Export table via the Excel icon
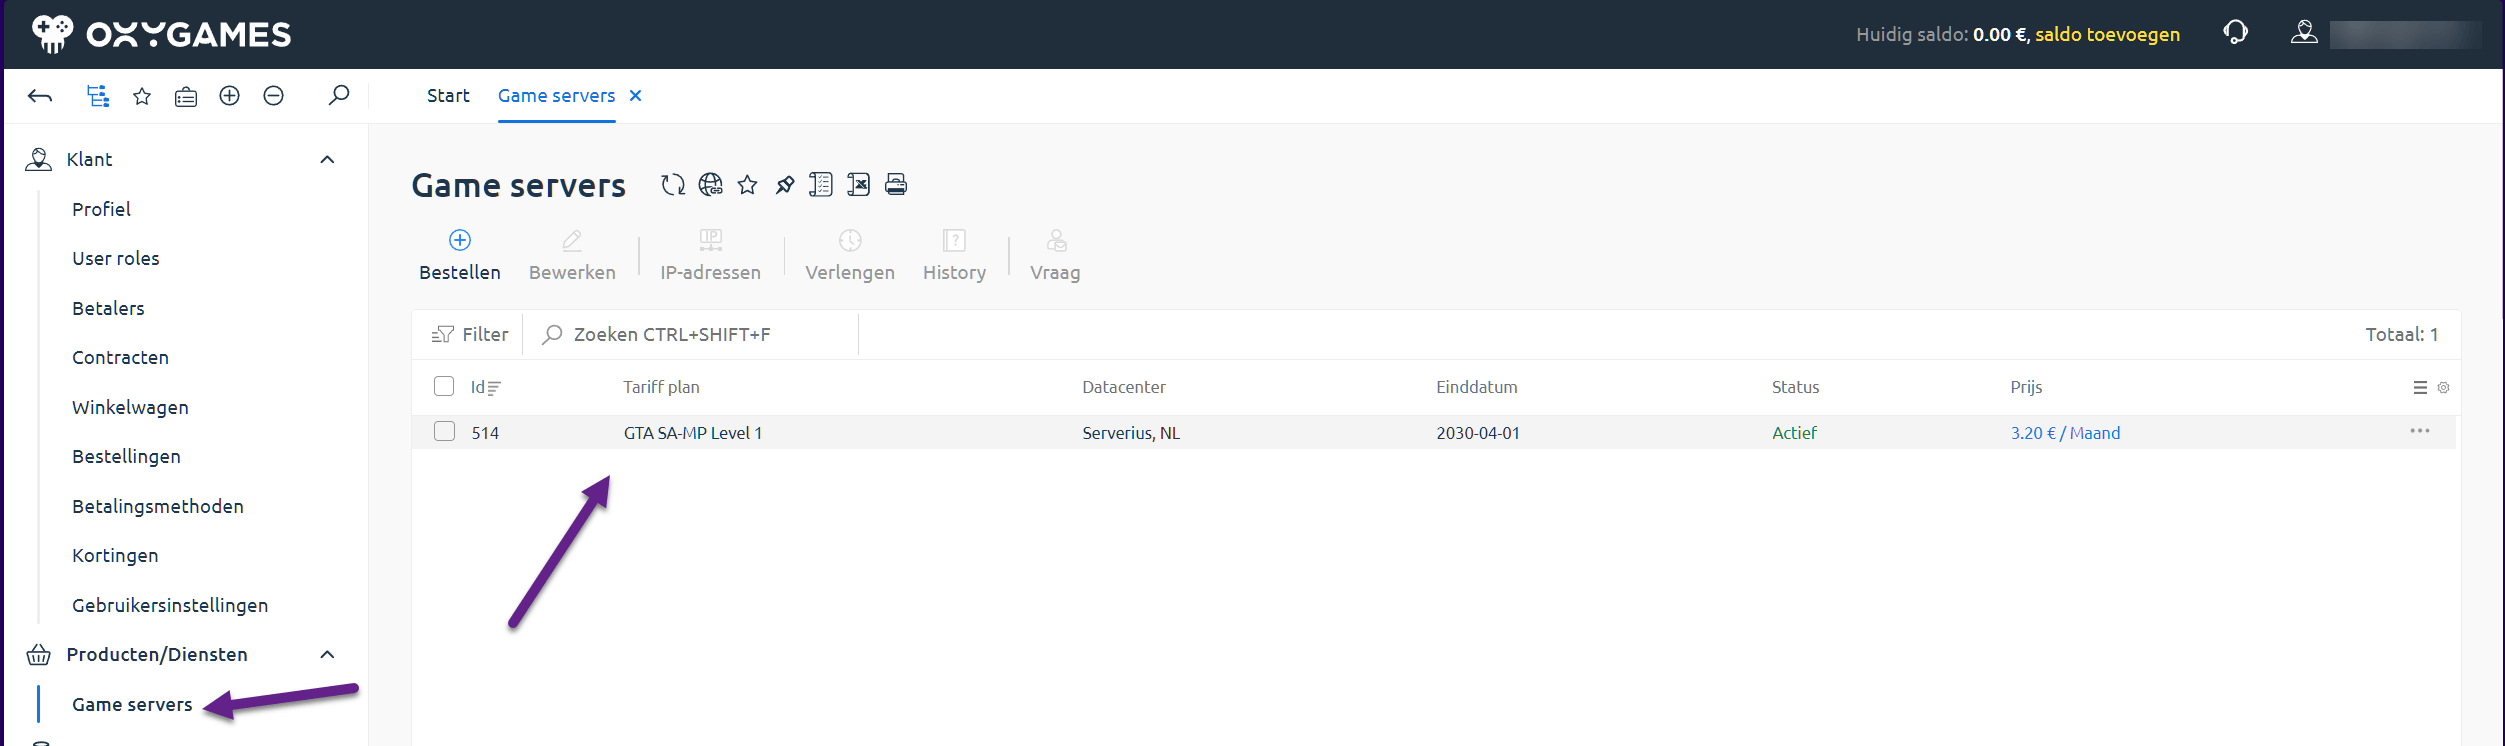This screenshot has height=746, width=2505. pyautogui.click(x=858, y=185)
